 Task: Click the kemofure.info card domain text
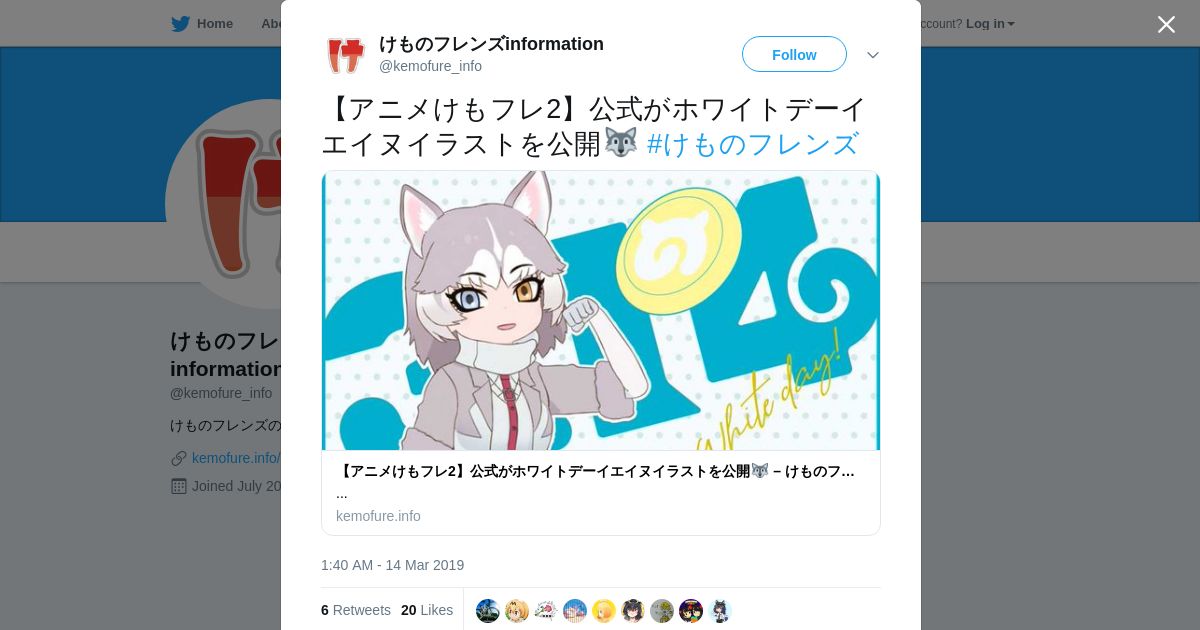[378, 516]
